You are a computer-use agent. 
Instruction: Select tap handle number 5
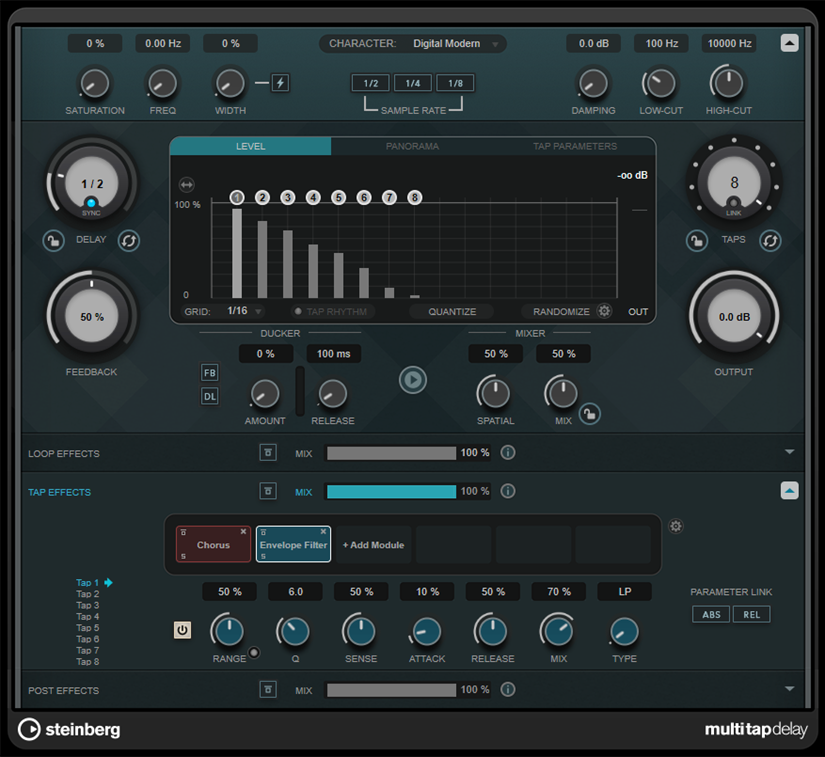338,198
